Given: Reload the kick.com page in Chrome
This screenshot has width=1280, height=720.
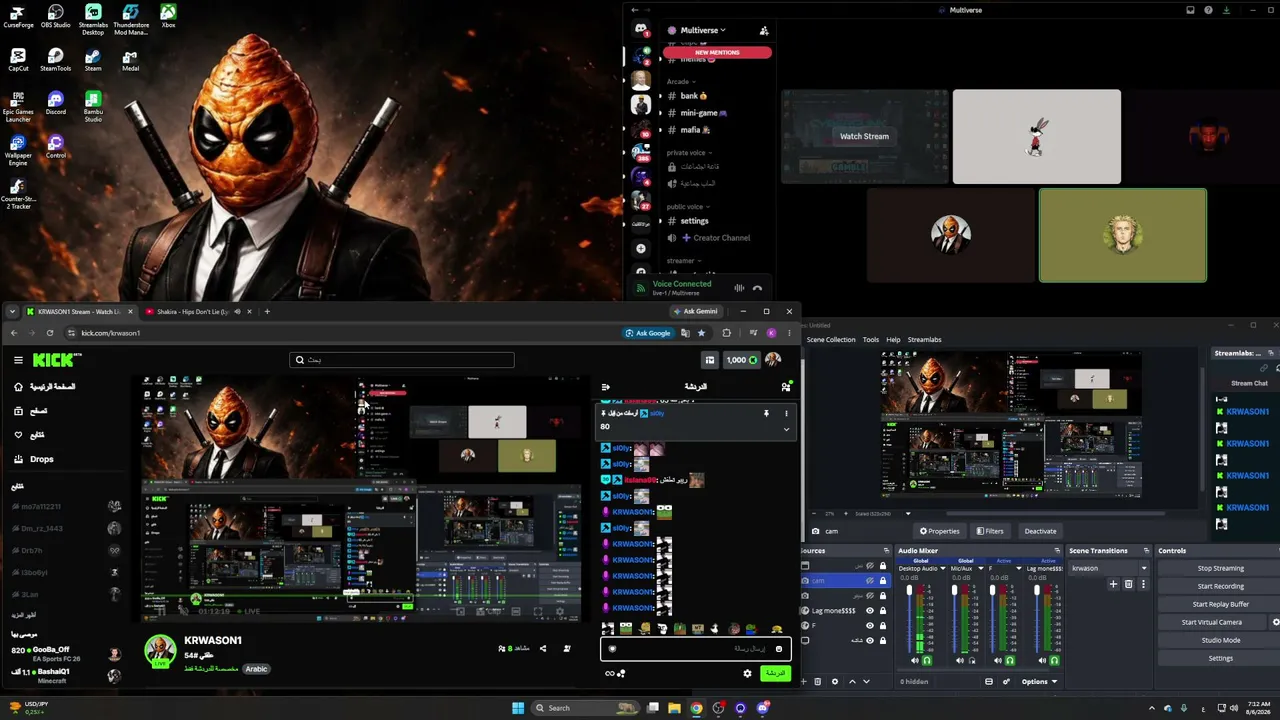Looking at the screenshot, I should 50,333.
